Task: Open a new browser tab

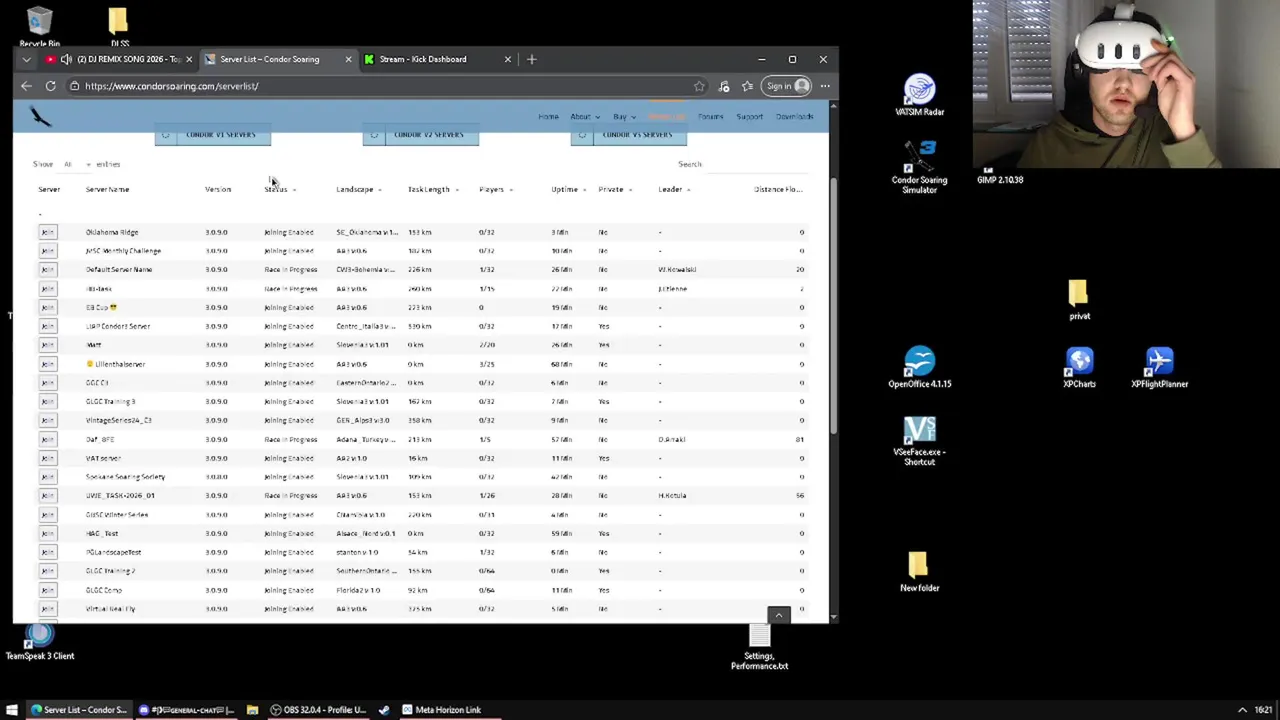Action: [x=531, y=59]
